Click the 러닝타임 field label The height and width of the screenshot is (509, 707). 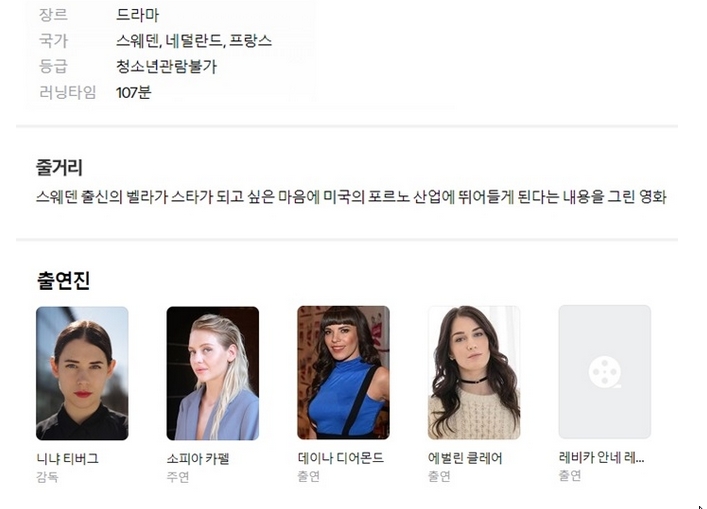click(68, 92)
